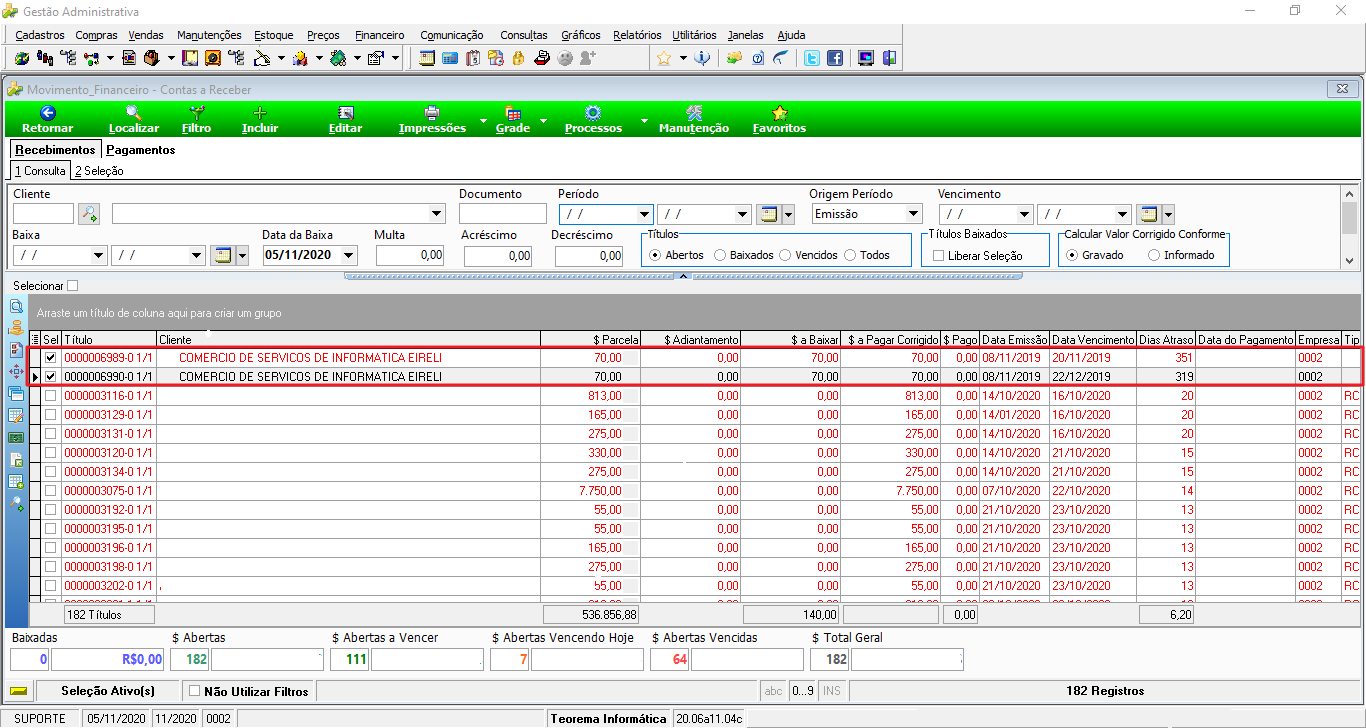
Task: Click the Título column header
Action: click(x=109, y=340)
